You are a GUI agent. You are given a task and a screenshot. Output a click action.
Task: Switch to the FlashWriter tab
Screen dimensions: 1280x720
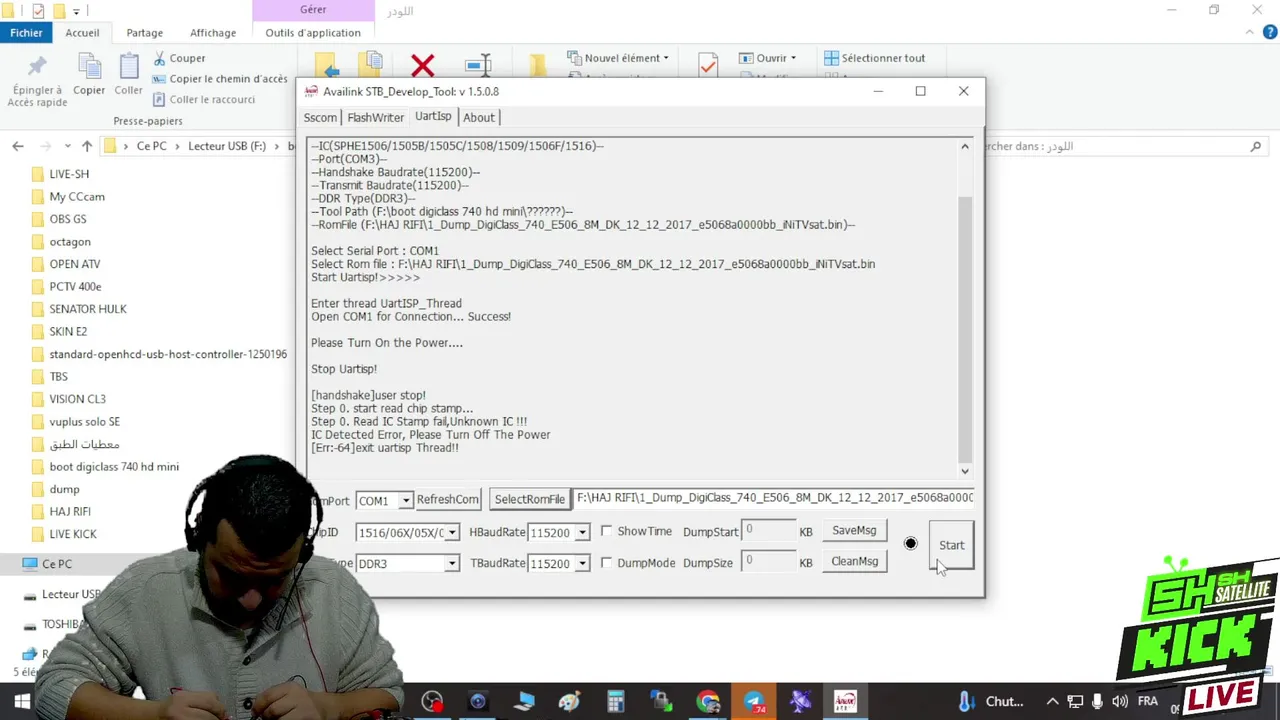(375, 117)
